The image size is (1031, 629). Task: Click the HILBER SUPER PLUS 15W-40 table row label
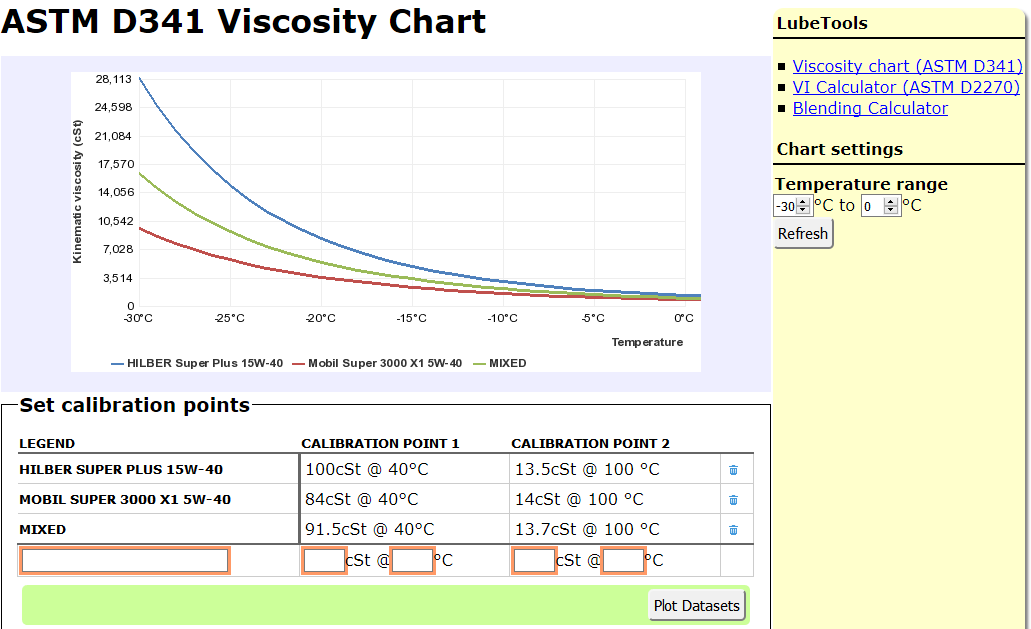click(x=121, y=470)
